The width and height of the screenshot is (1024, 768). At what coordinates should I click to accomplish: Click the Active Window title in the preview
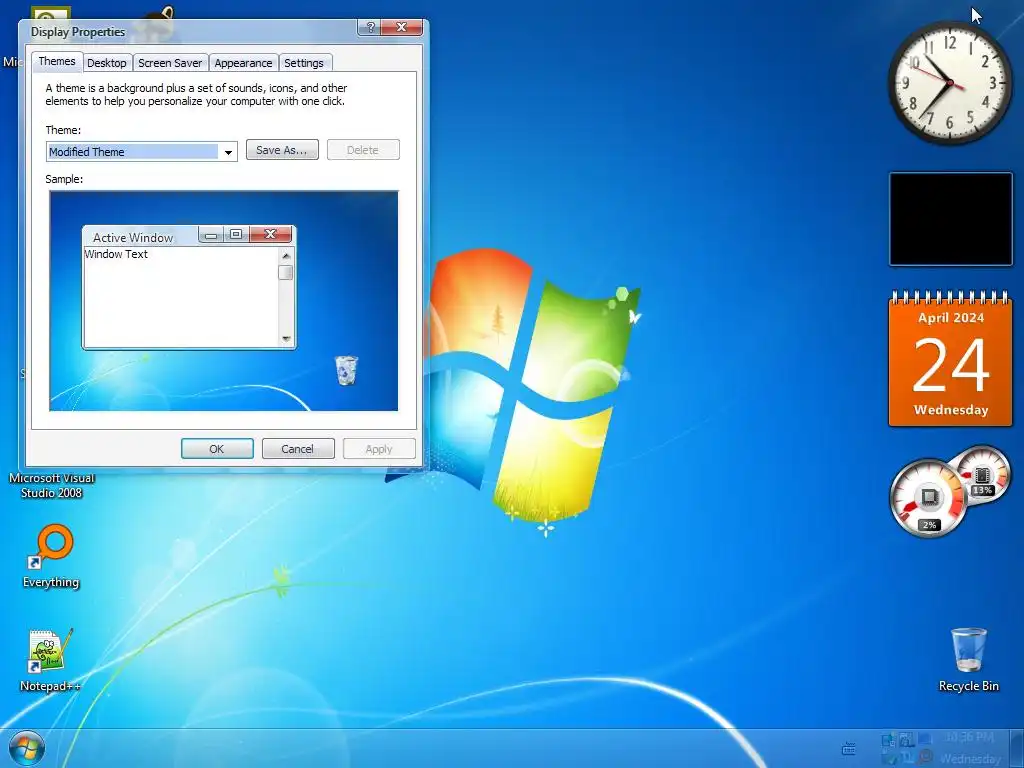[x=133, y=238]
